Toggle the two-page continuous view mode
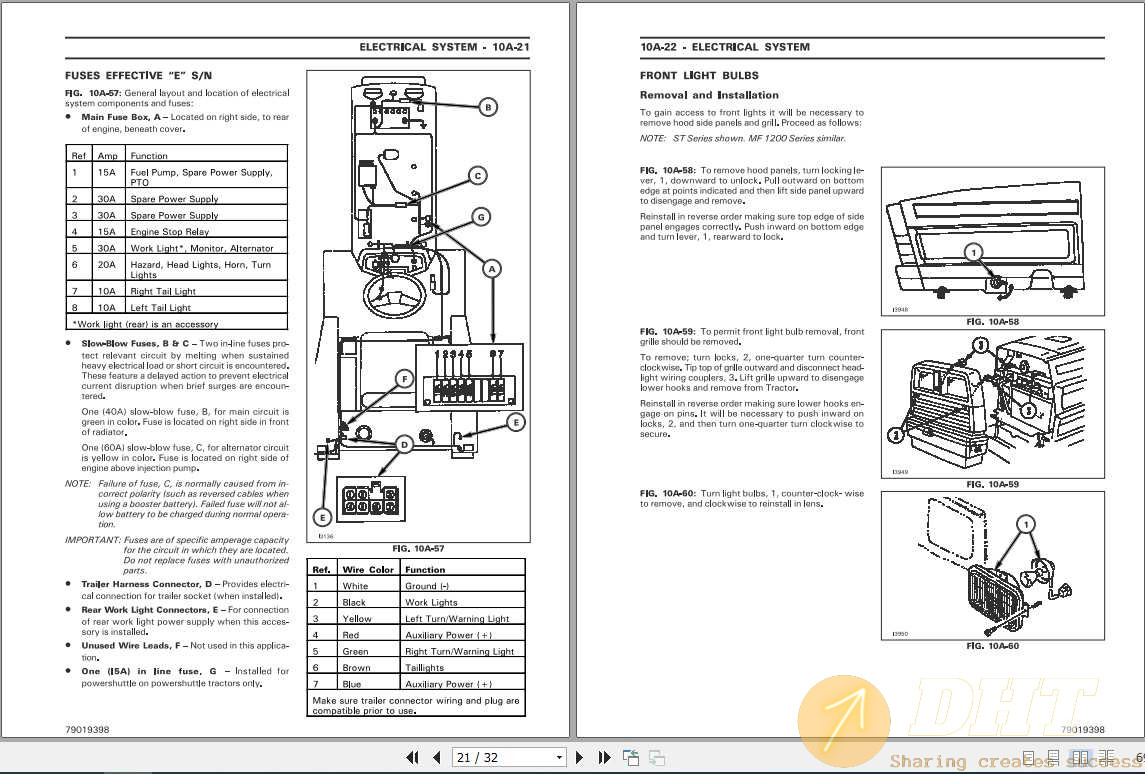Viewport: 1145px width, 774px height. click(x=1104, y=757)
